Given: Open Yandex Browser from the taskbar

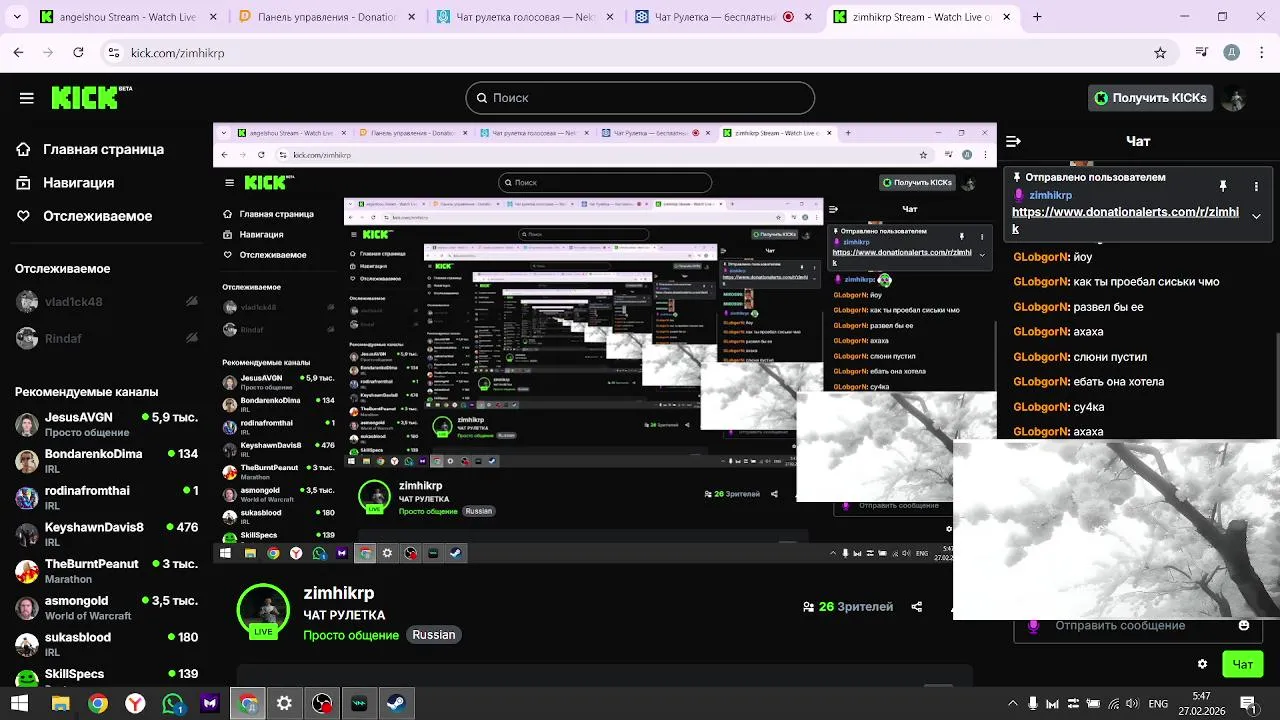Looking at the screenshot, I should pos(135,704).
